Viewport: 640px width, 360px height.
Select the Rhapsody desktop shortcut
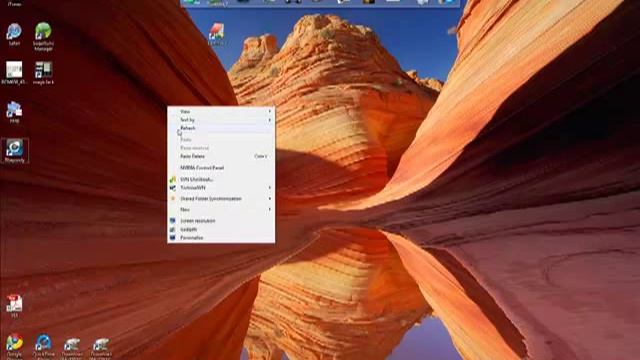point(15,151)
